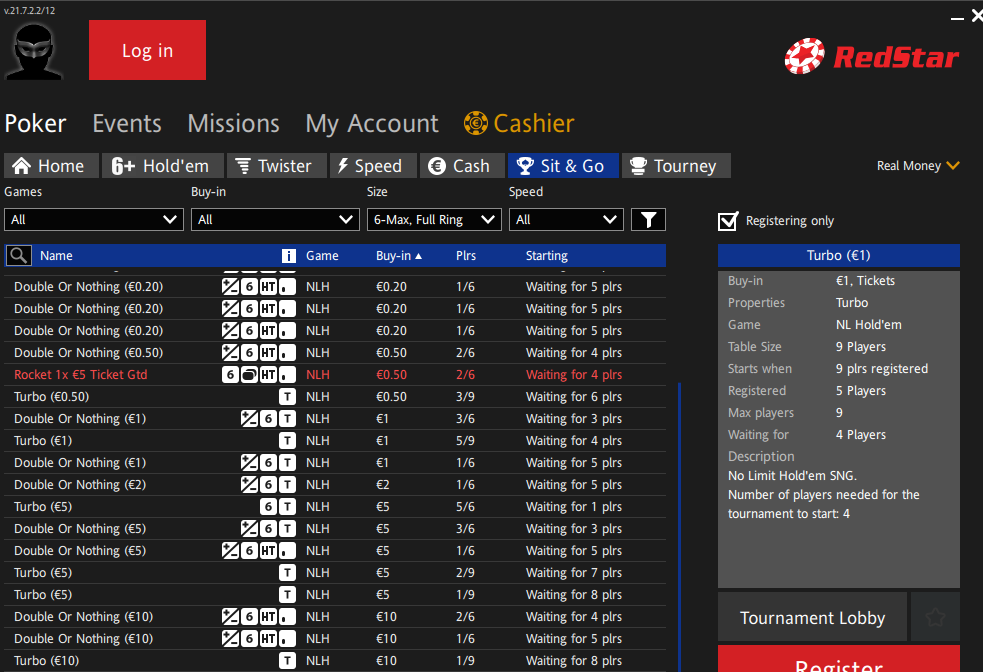Sort by the Name column header
Screen dimensions: 983x672
pyautogui.click(x=56, y=256)
